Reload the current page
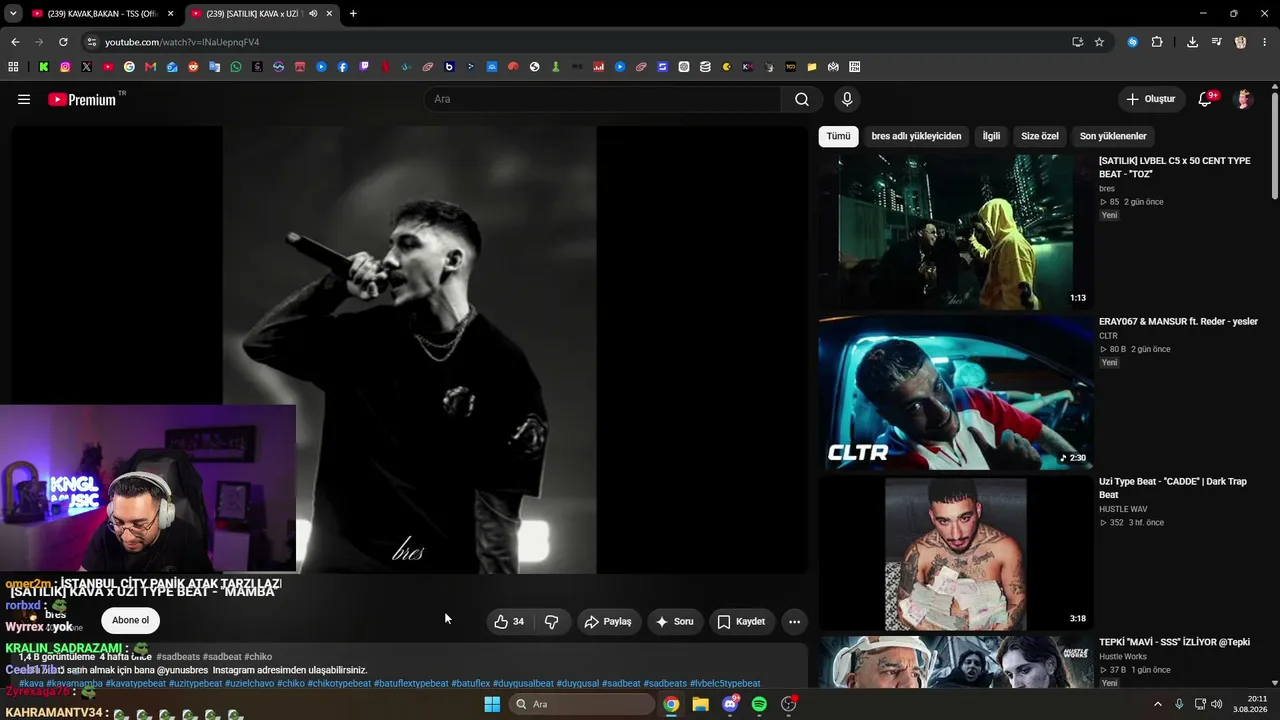The height and width of the screenshot is (720, 1280). (63, 42)
